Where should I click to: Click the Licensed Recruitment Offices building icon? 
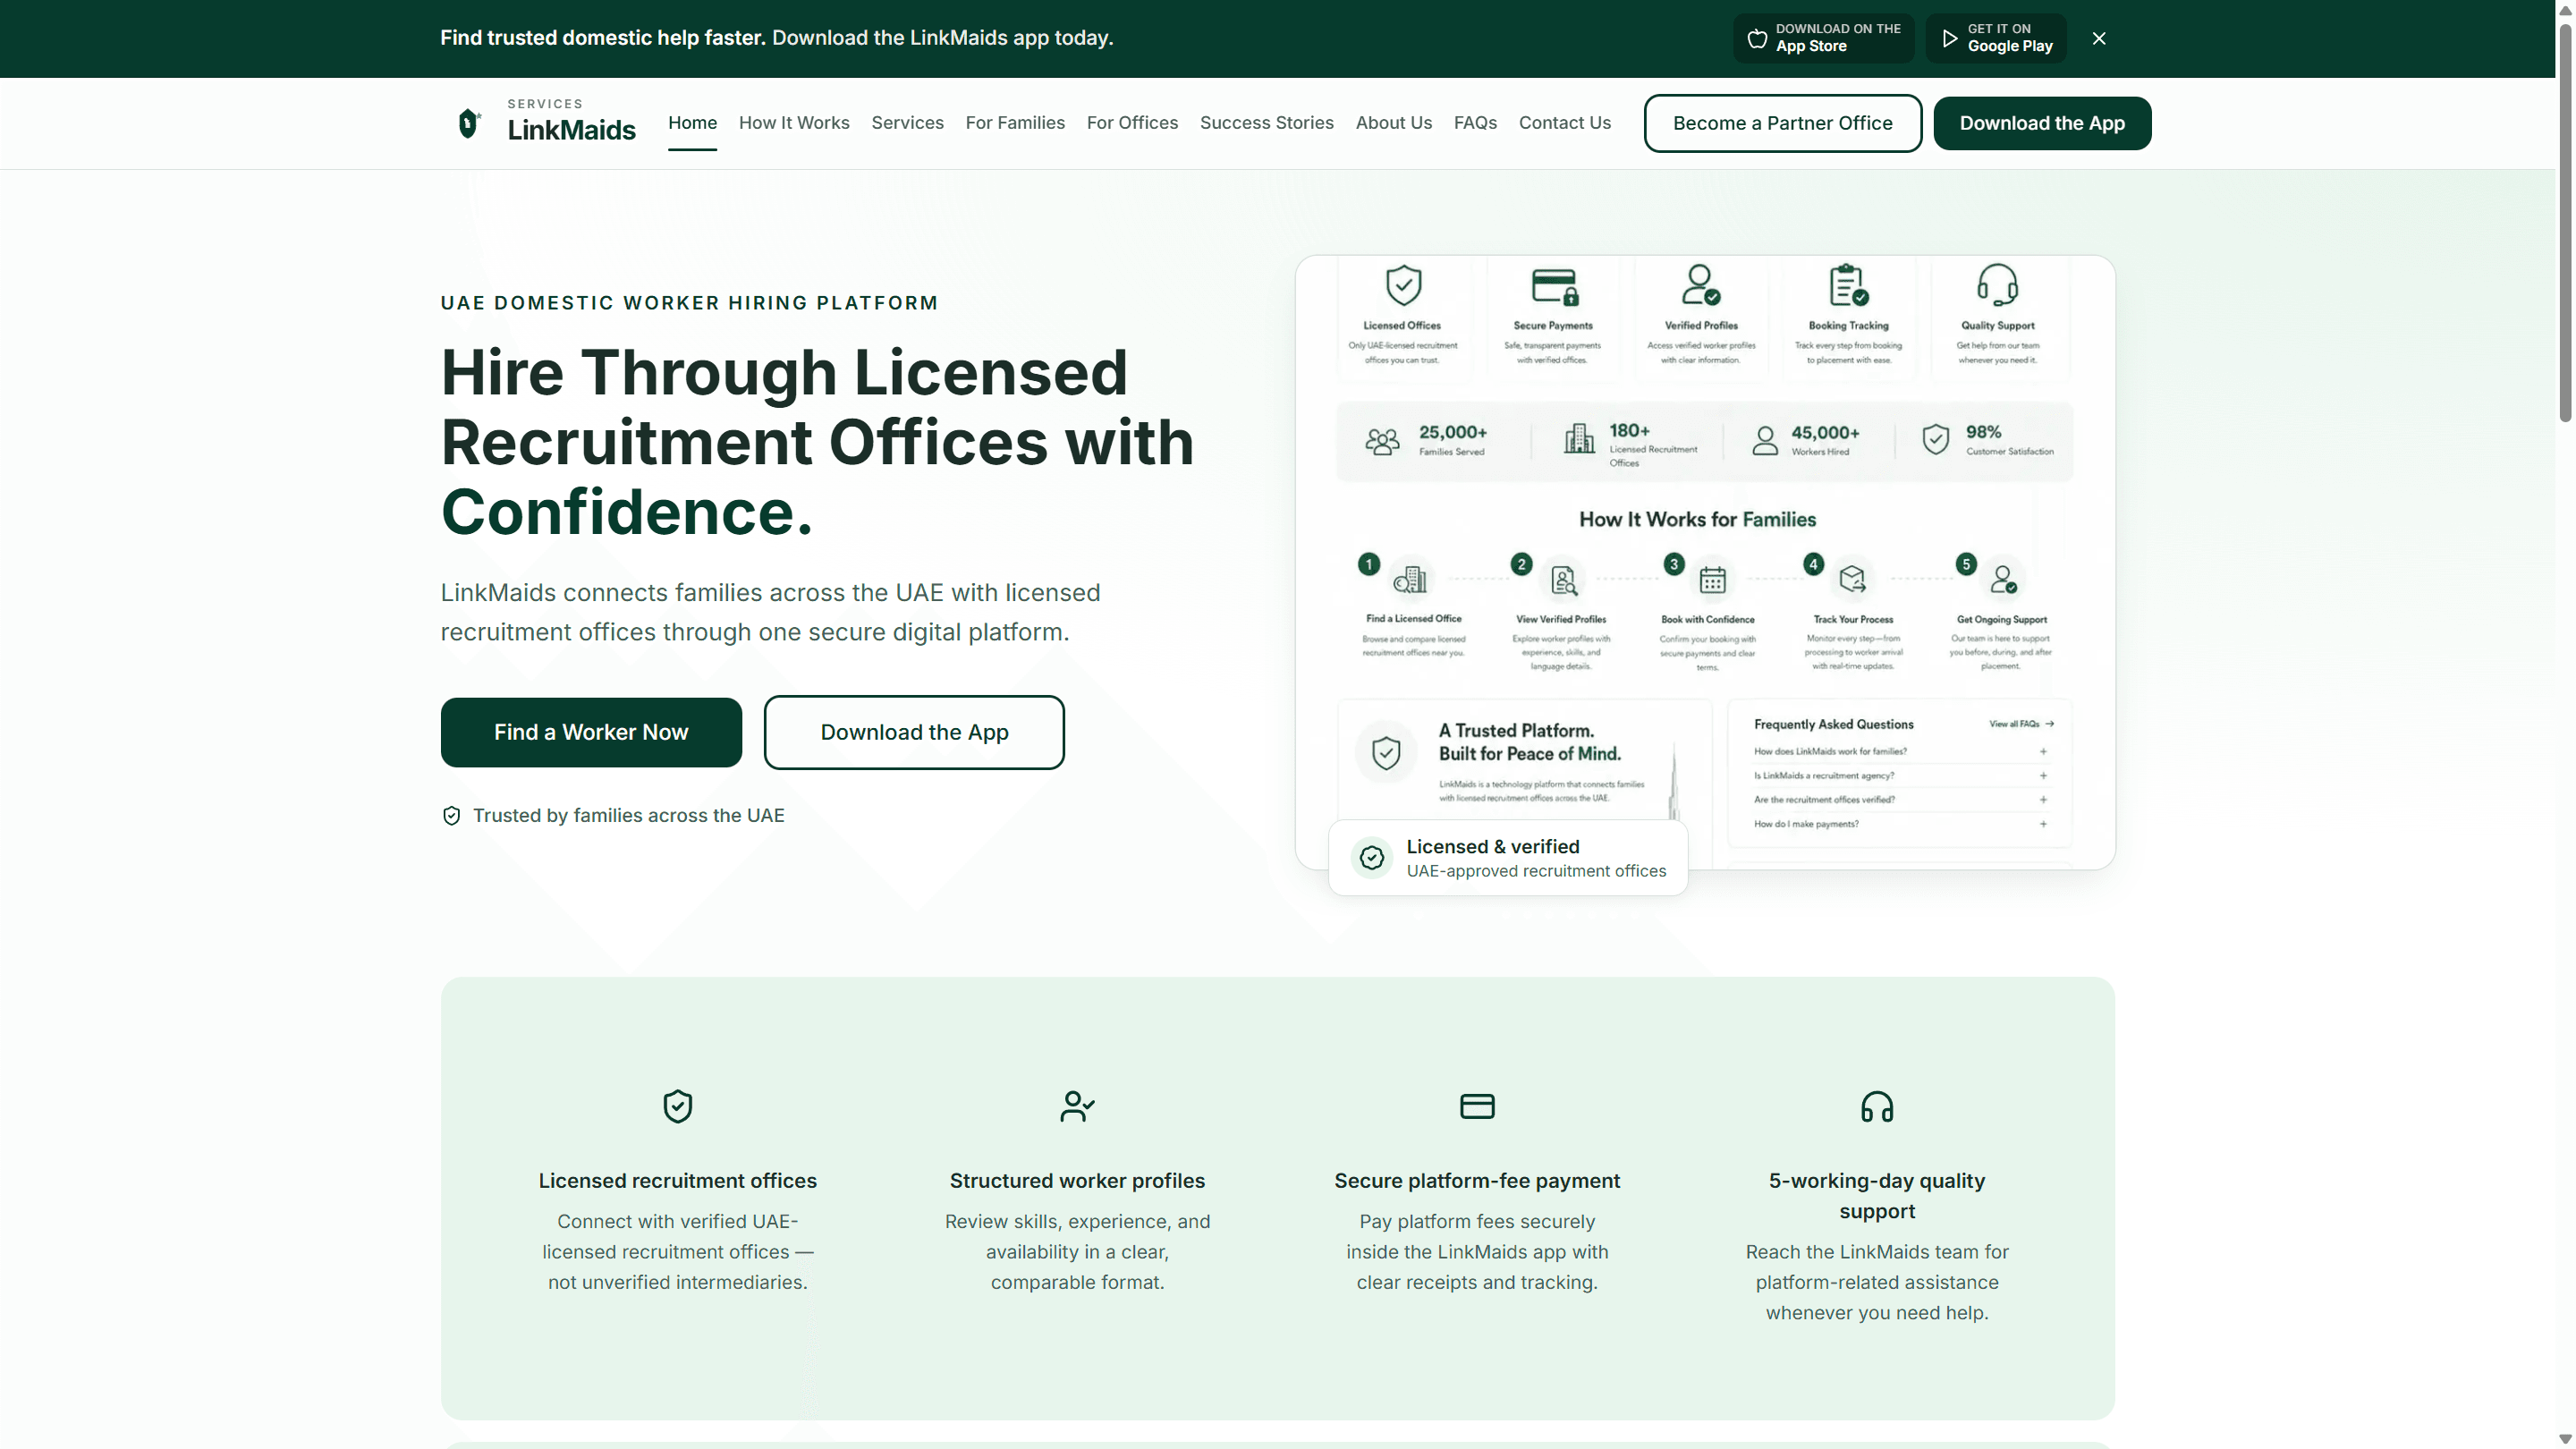pos(1579,438)
